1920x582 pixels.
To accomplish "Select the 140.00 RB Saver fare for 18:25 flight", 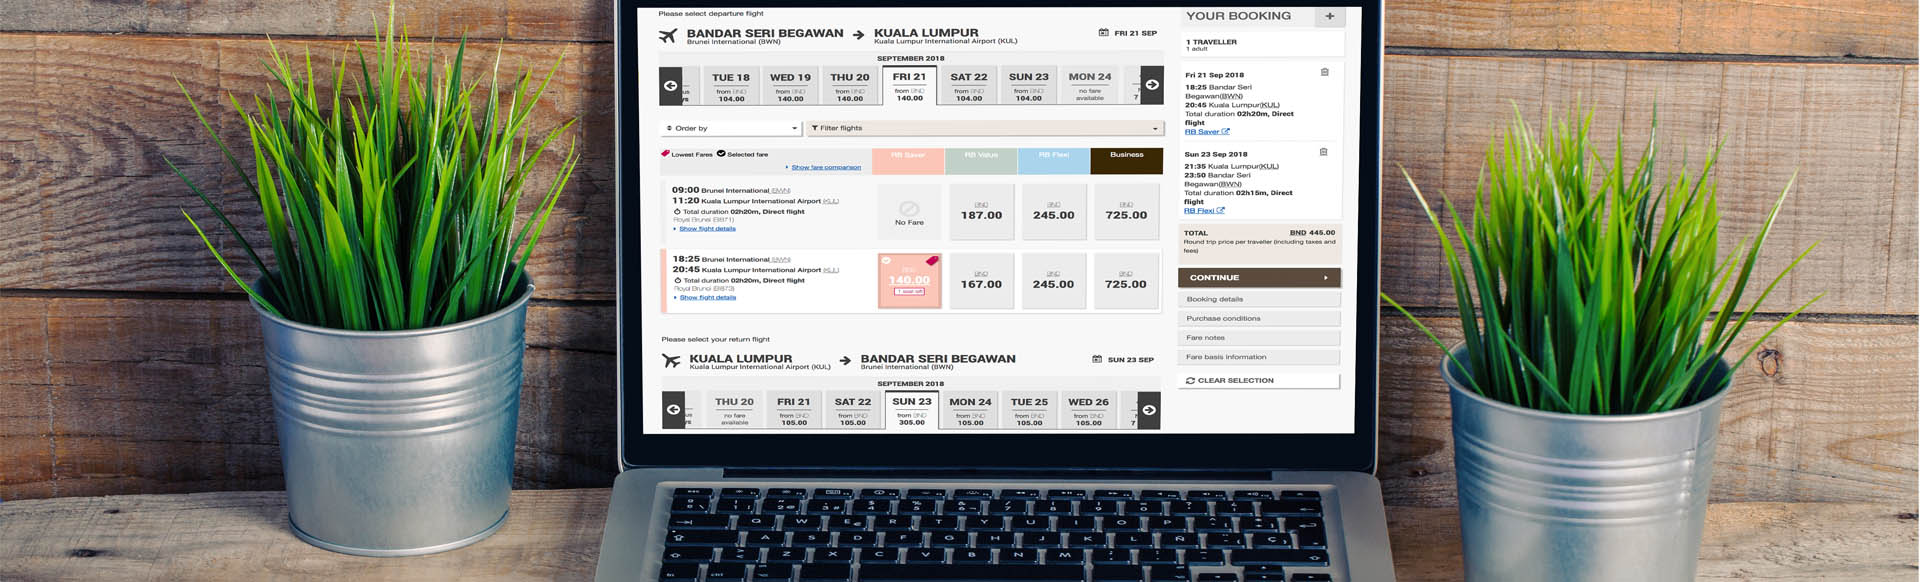I will (909, 281).
